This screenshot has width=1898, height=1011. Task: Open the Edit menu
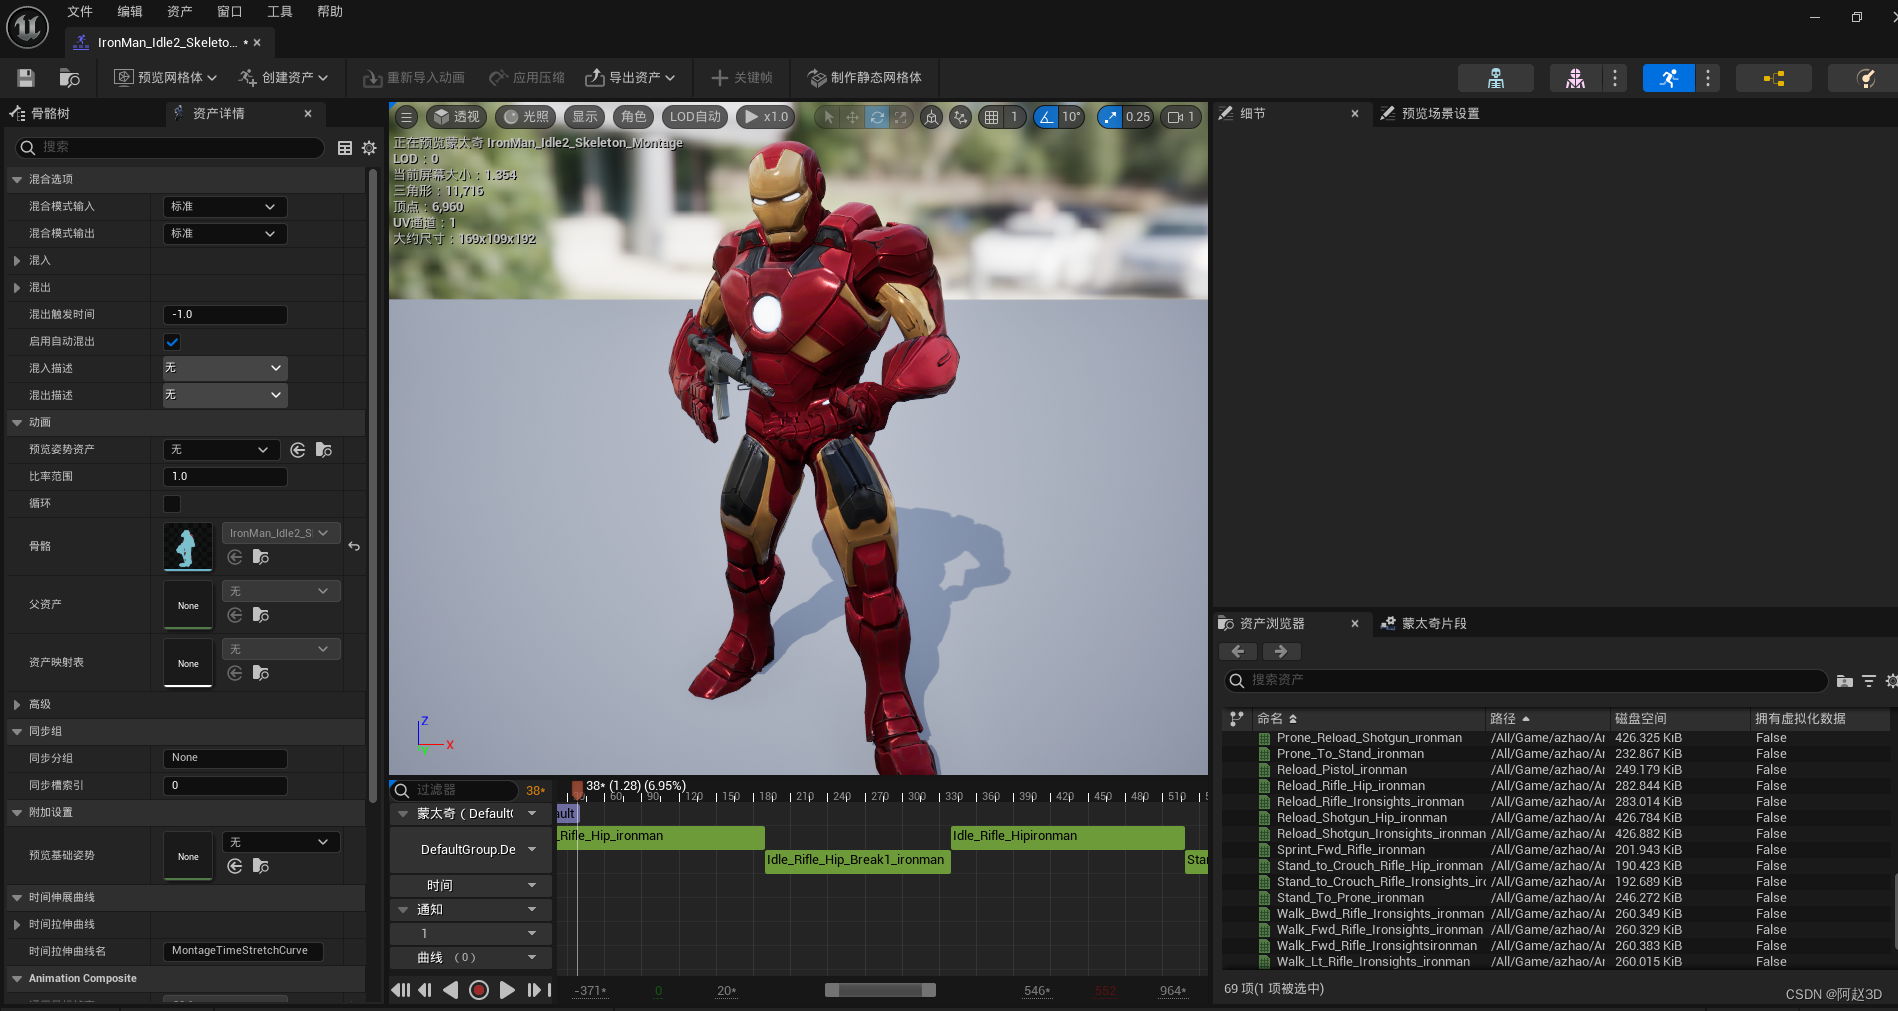click(130, 12)
